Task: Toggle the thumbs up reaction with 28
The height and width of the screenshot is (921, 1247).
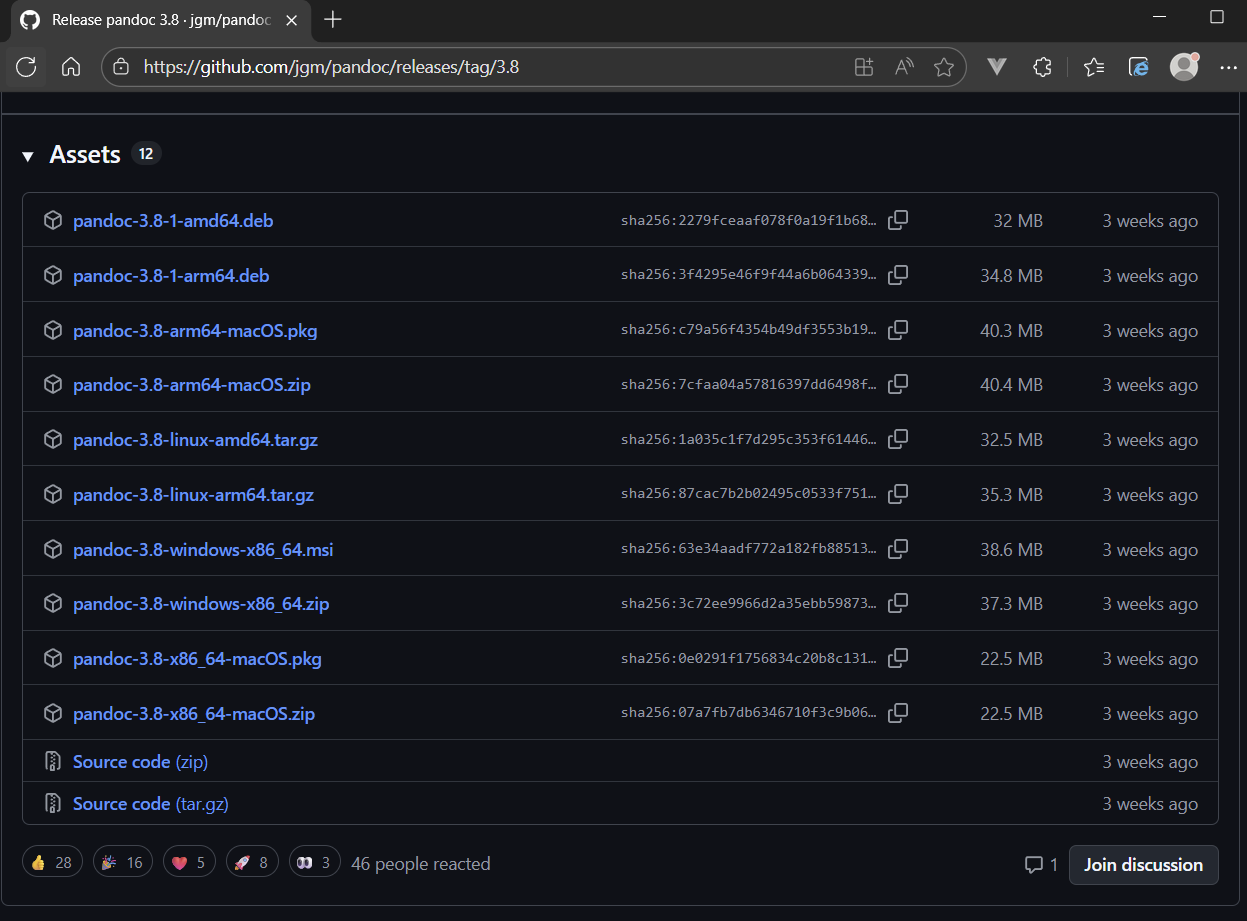Action: (x=52, y=862)
